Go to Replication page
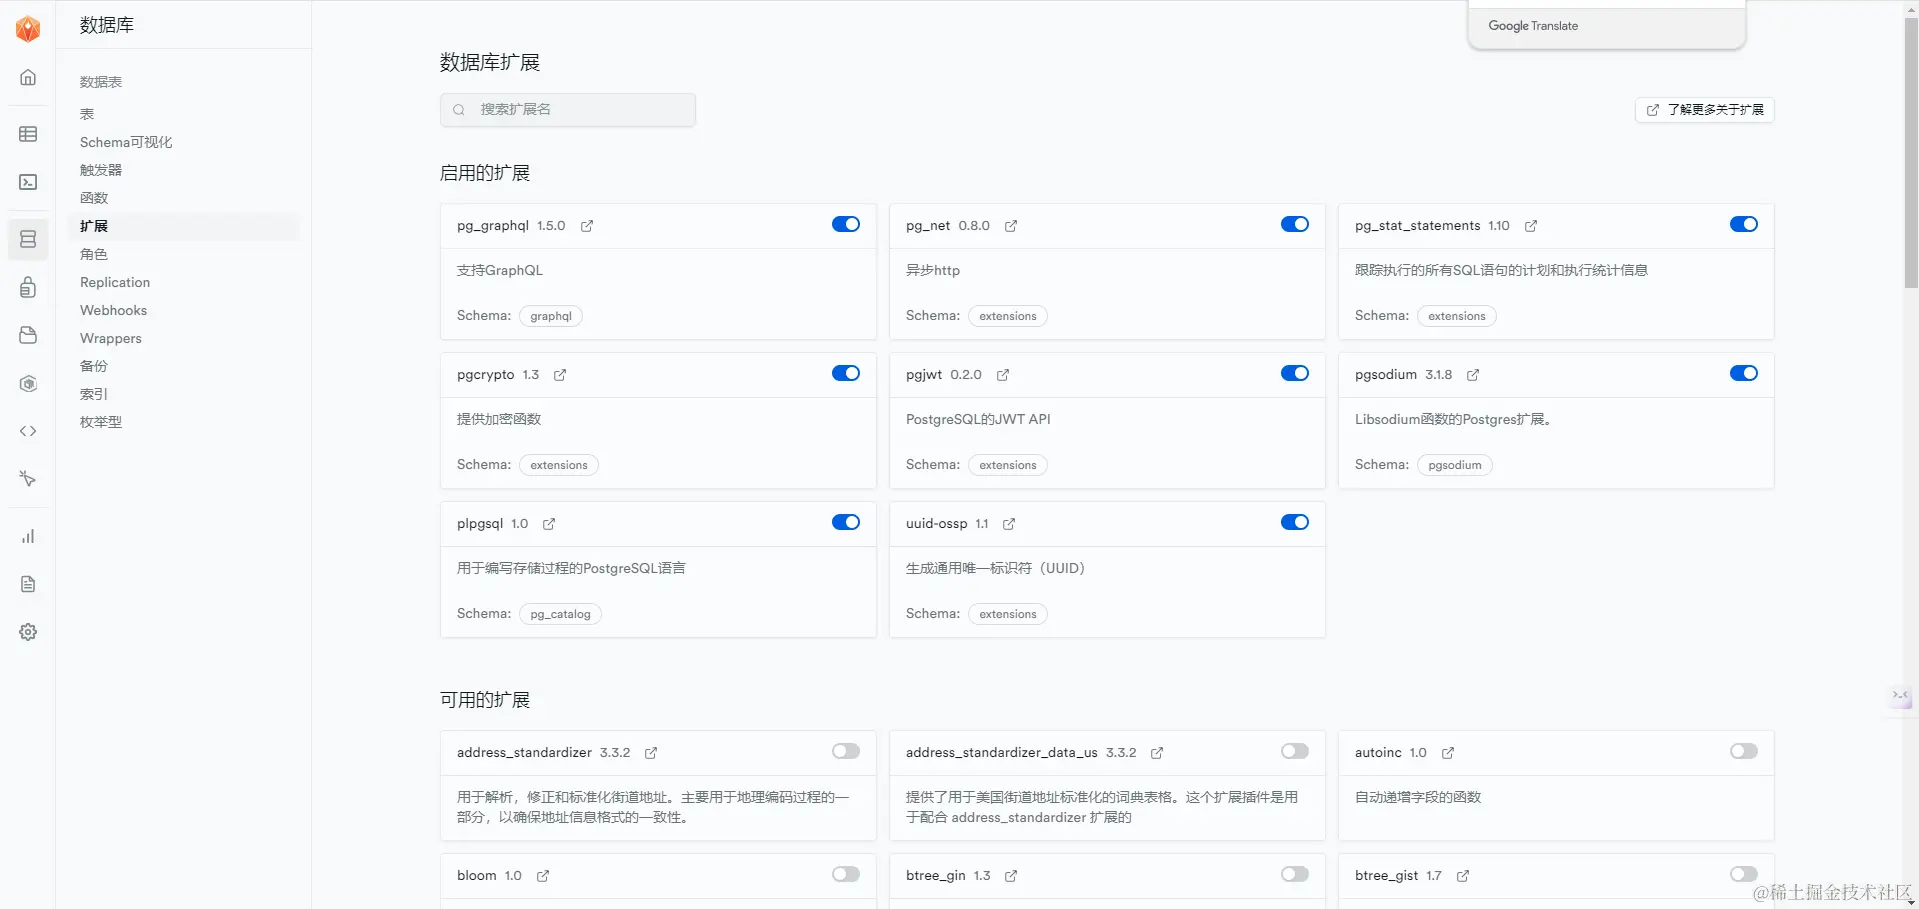This screenshot has width=1919, height=909. tap(115, 282)
